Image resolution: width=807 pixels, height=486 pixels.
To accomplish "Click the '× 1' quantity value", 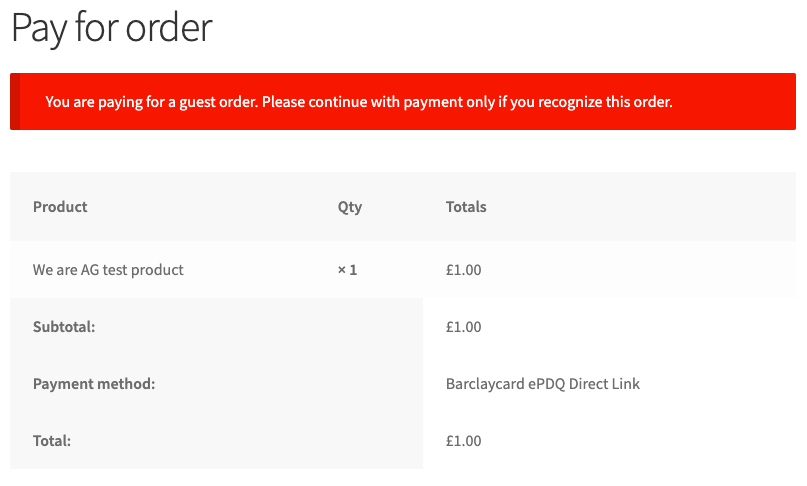I will [347, 270].
